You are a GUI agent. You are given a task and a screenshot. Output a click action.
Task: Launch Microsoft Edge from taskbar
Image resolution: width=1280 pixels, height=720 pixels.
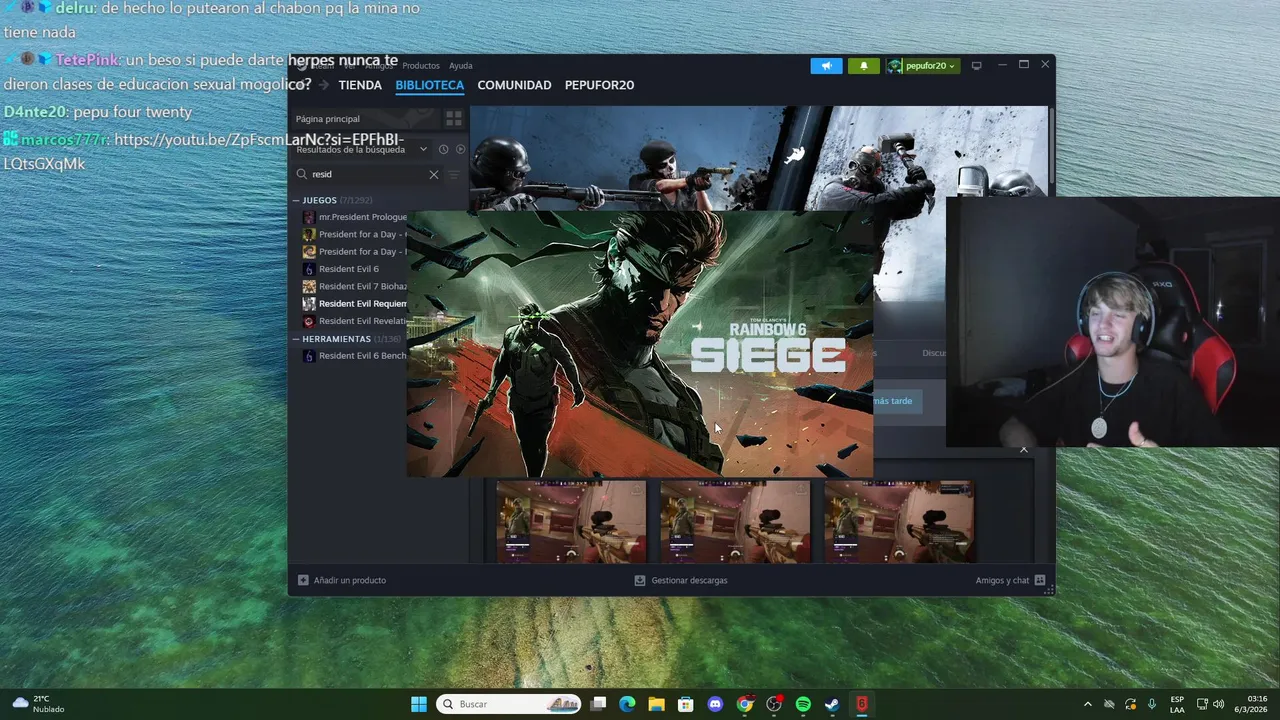click(x=627, y=704)
